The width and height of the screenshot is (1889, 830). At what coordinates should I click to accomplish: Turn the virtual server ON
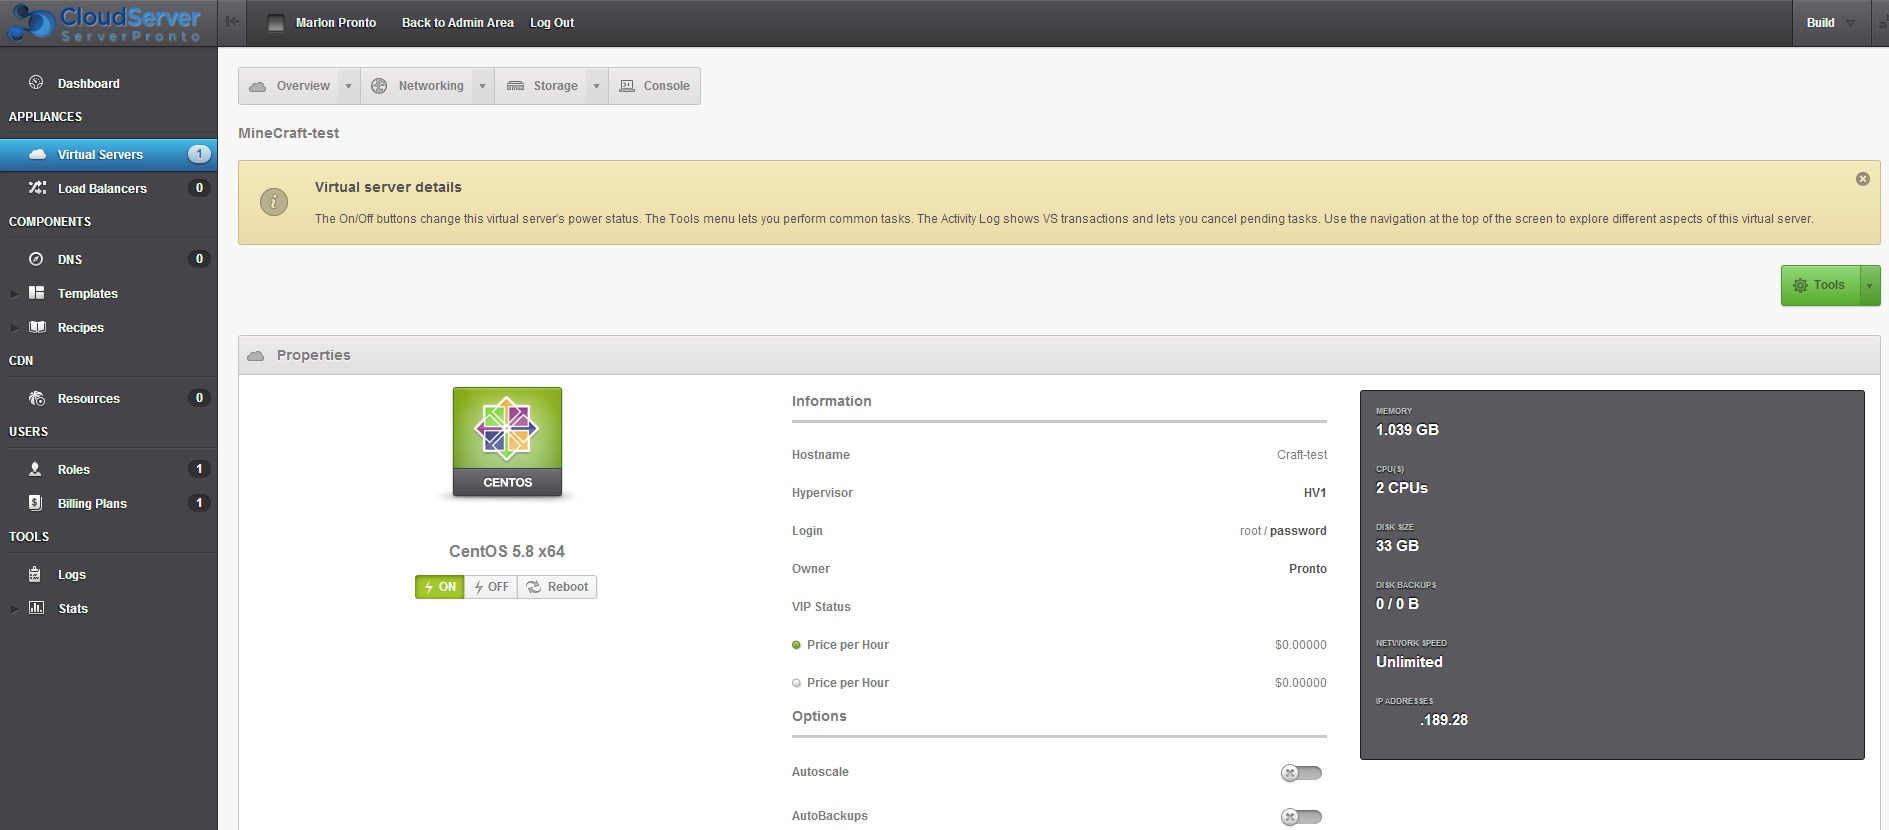pos(440,587)
